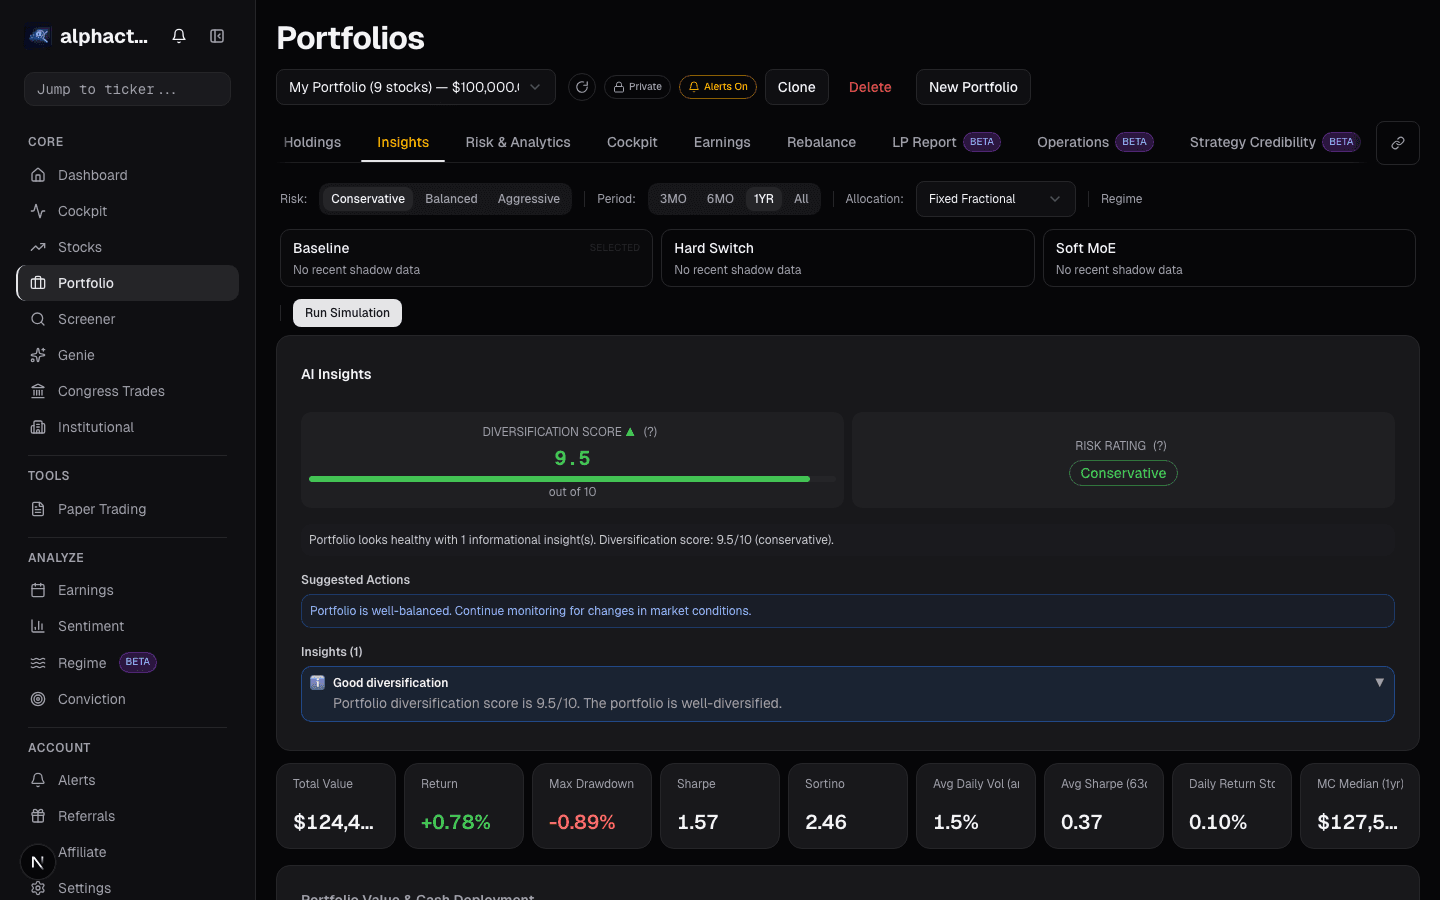Viewport: 1440px width, 900px height.
Task: Click the diversification score progress bar
Action: click(x=573, y=479)
